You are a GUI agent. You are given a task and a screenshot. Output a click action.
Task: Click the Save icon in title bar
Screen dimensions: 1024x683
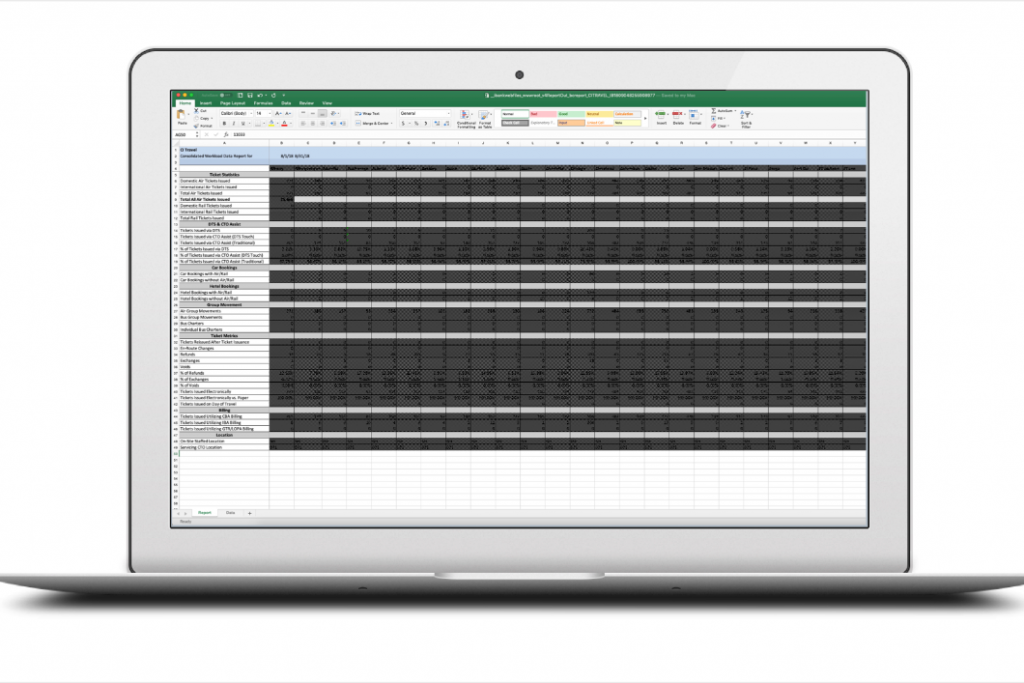tap(249, 95)
